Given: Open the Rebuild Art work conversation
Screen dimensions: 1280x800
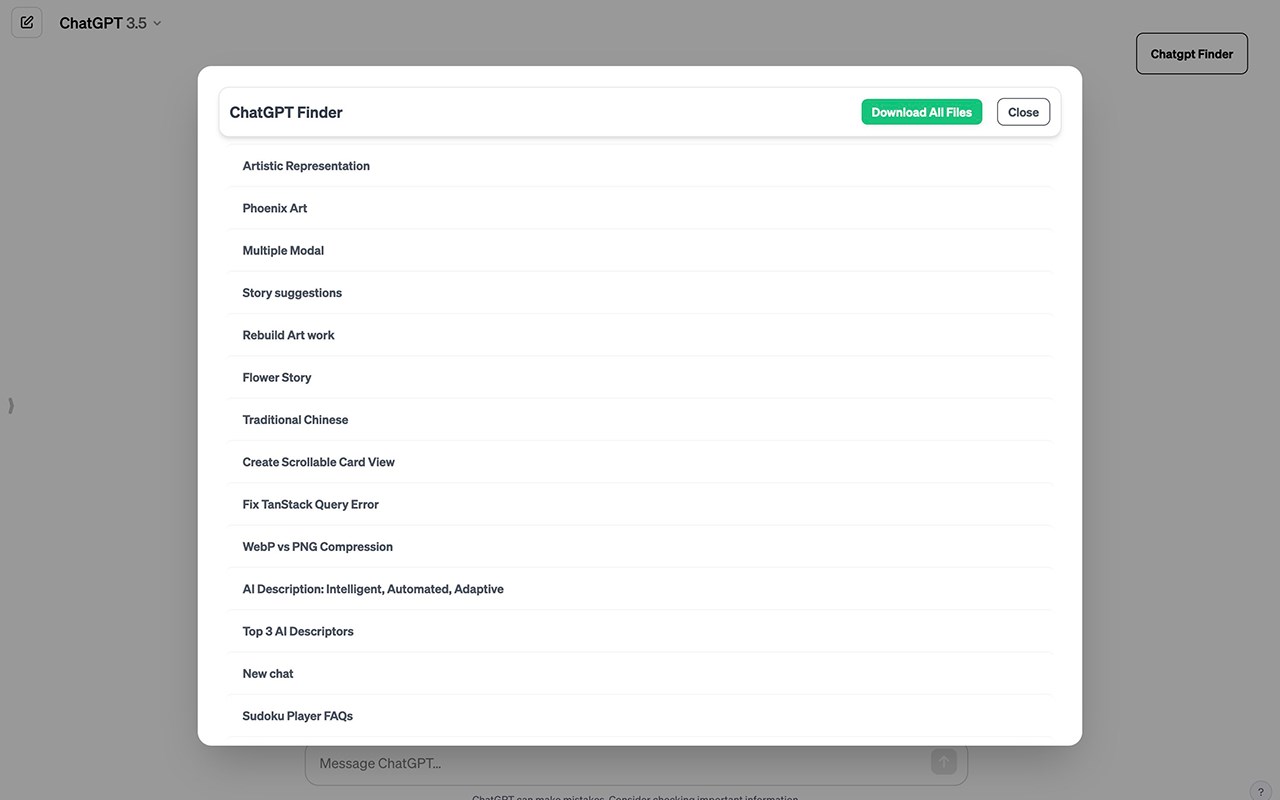Looking at the screenshot, I should (288, 335).
